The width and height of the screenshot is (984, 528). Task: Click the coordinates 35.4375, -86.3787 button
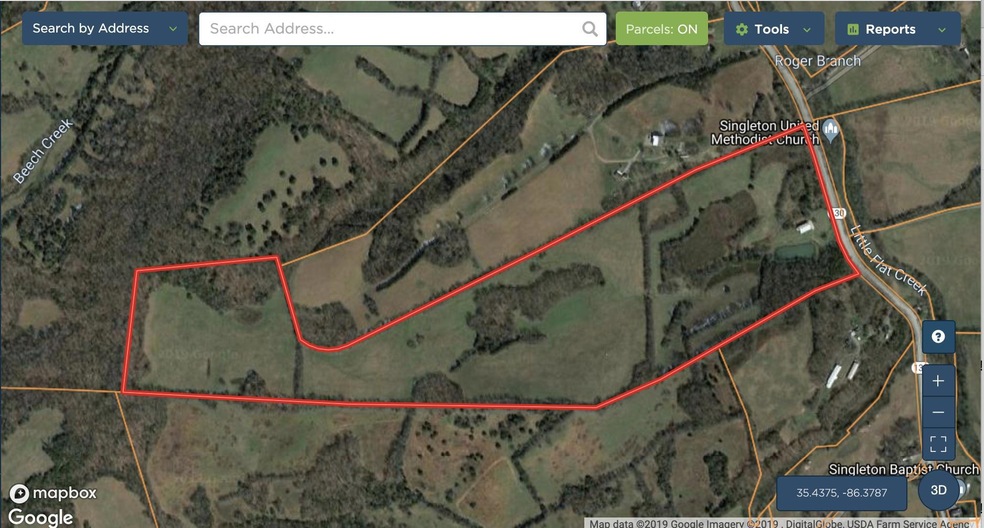click(842, 493)
